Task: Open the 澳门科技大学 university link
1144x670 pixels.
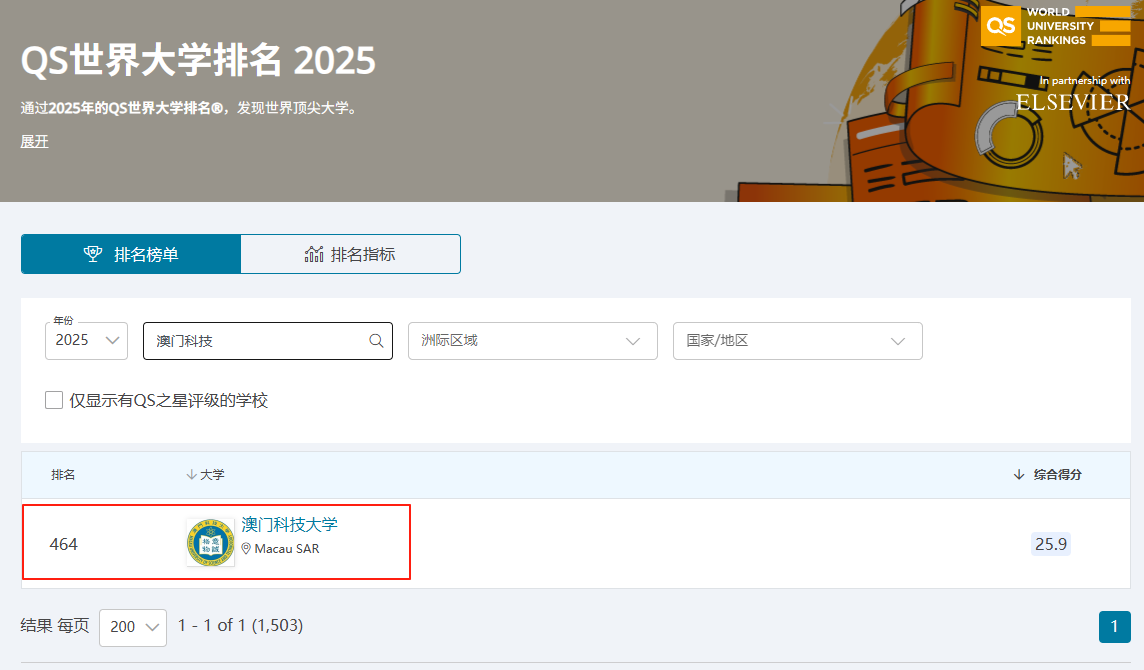Action: coord(290,525)
